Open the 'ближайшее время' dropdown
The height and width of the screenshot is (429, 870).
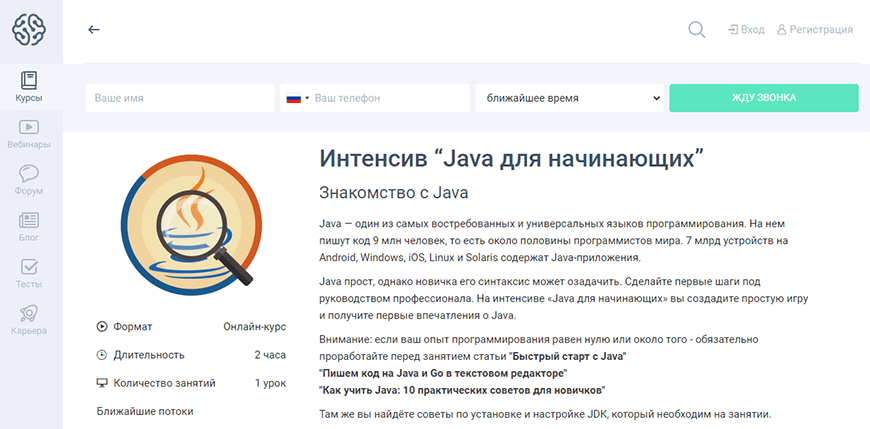pos(569,98)
